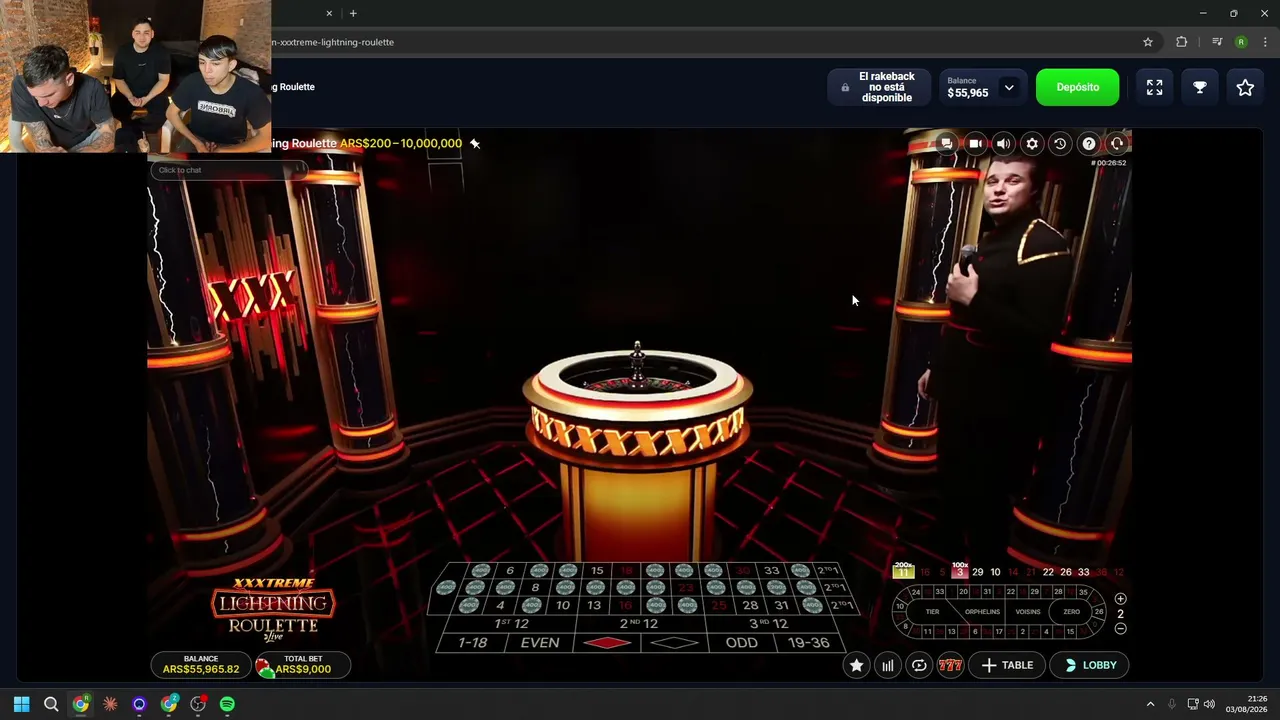Select TIER bet on racetrack

pos(932,611)
